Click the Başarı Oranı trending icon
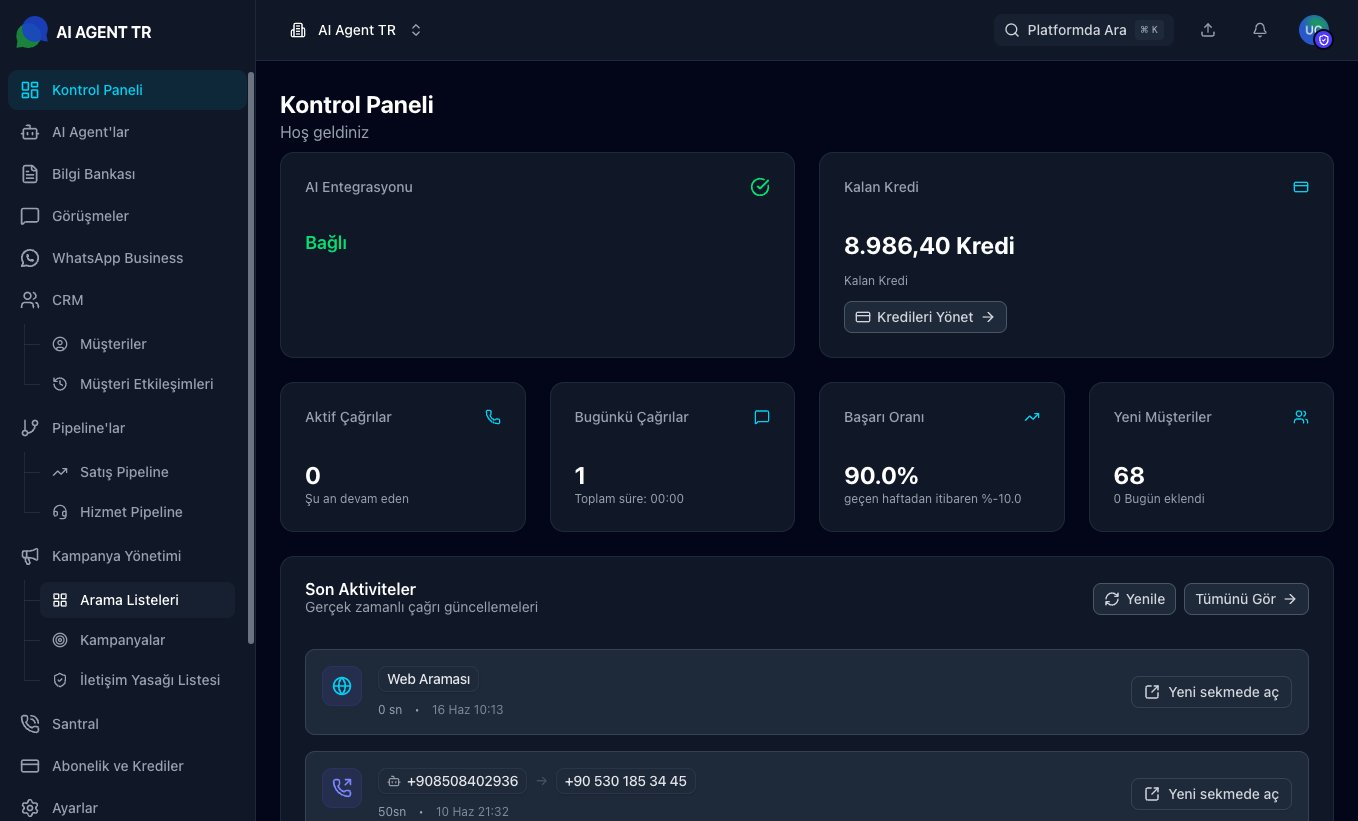The height and width of the screenshot is (821, 1358). coord(1032,417)
